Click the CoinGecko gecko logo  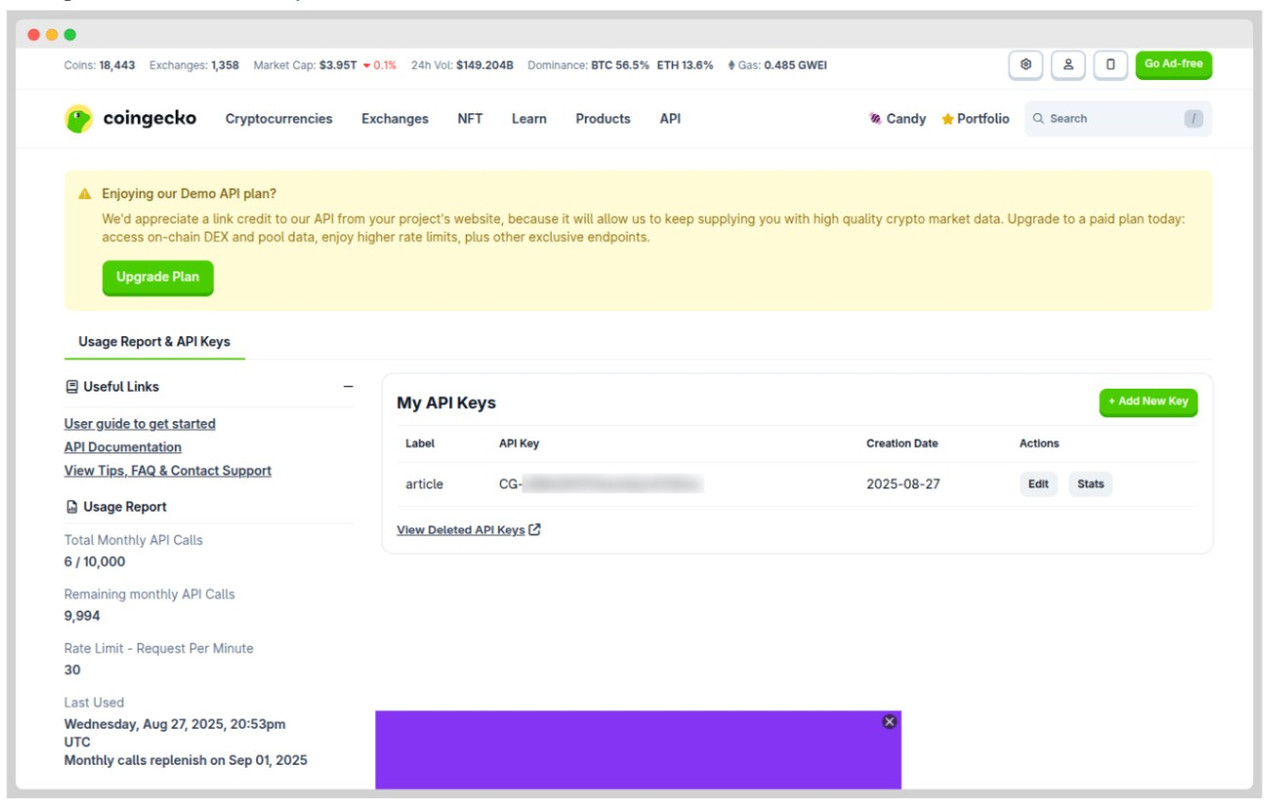click(x=78, y=118)
